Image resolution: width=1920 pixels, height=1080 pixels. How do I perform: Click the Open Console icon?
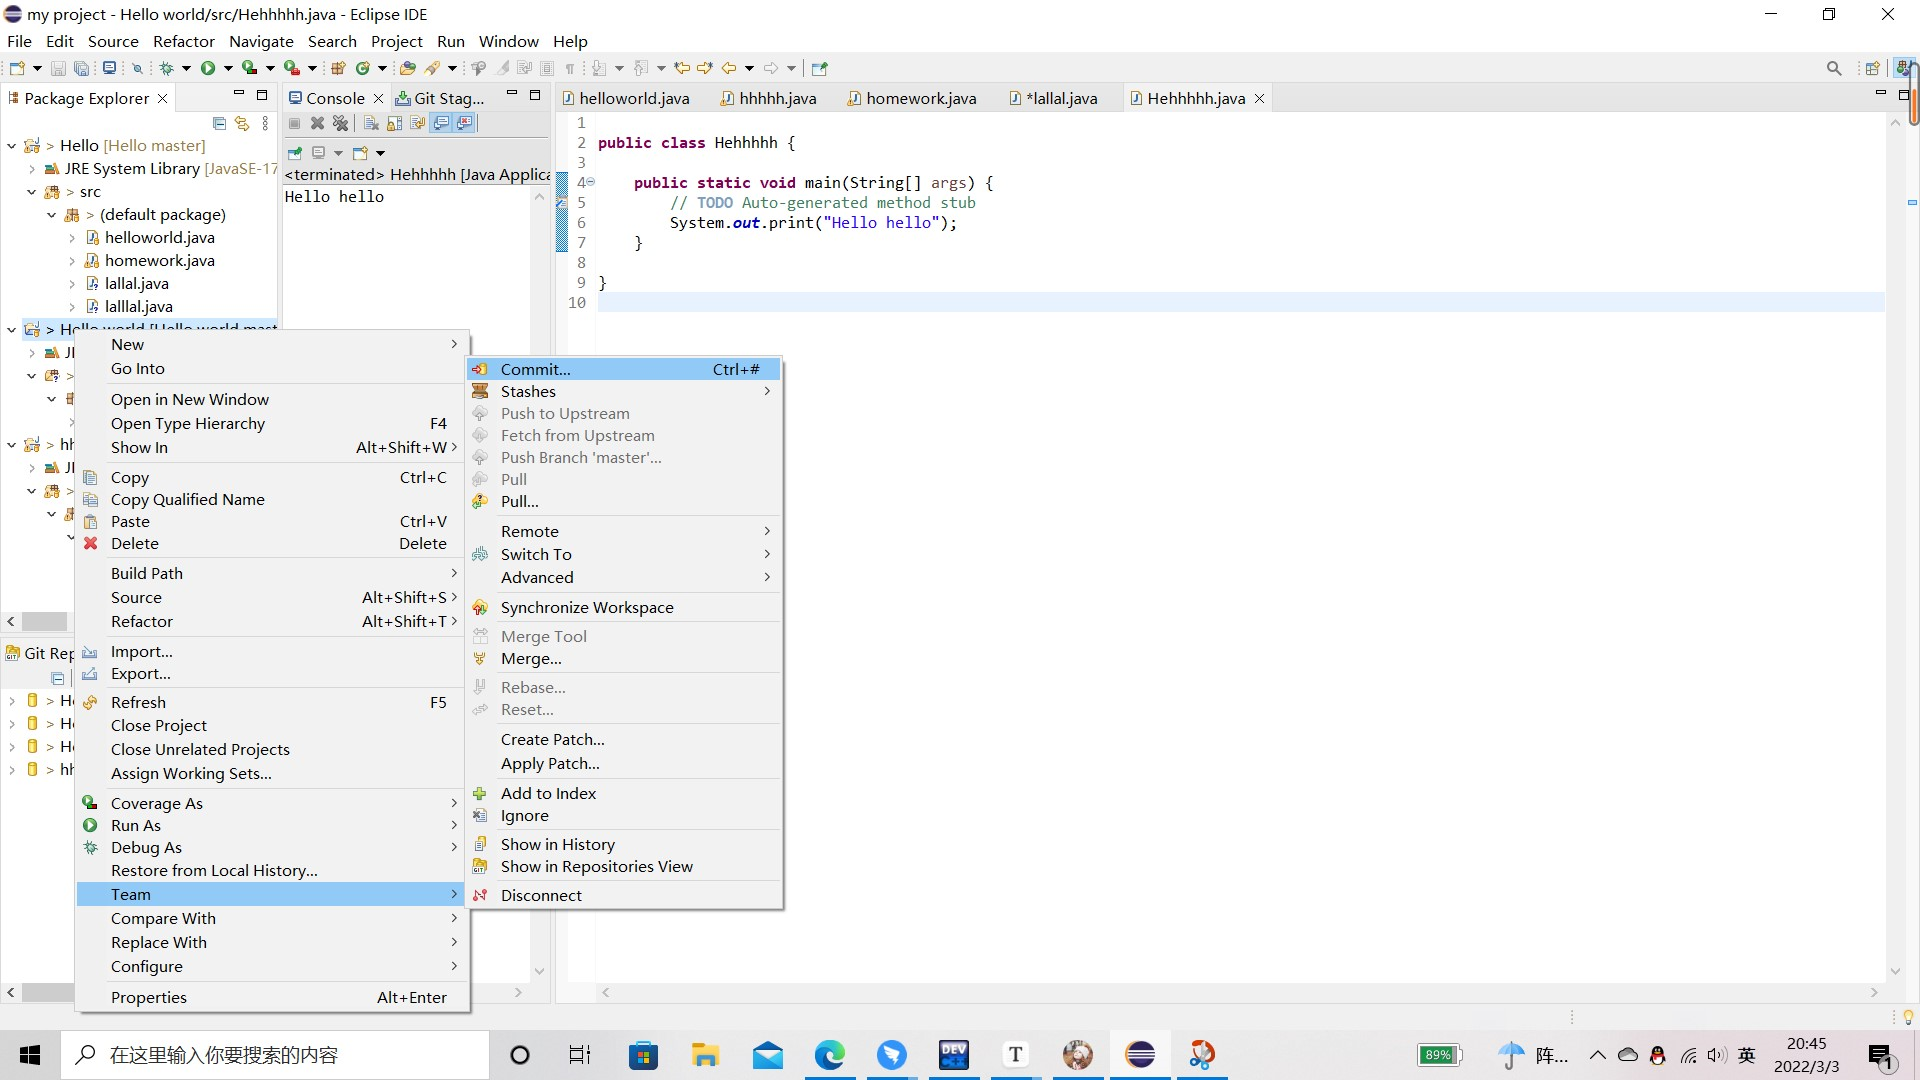coord(360,153)
